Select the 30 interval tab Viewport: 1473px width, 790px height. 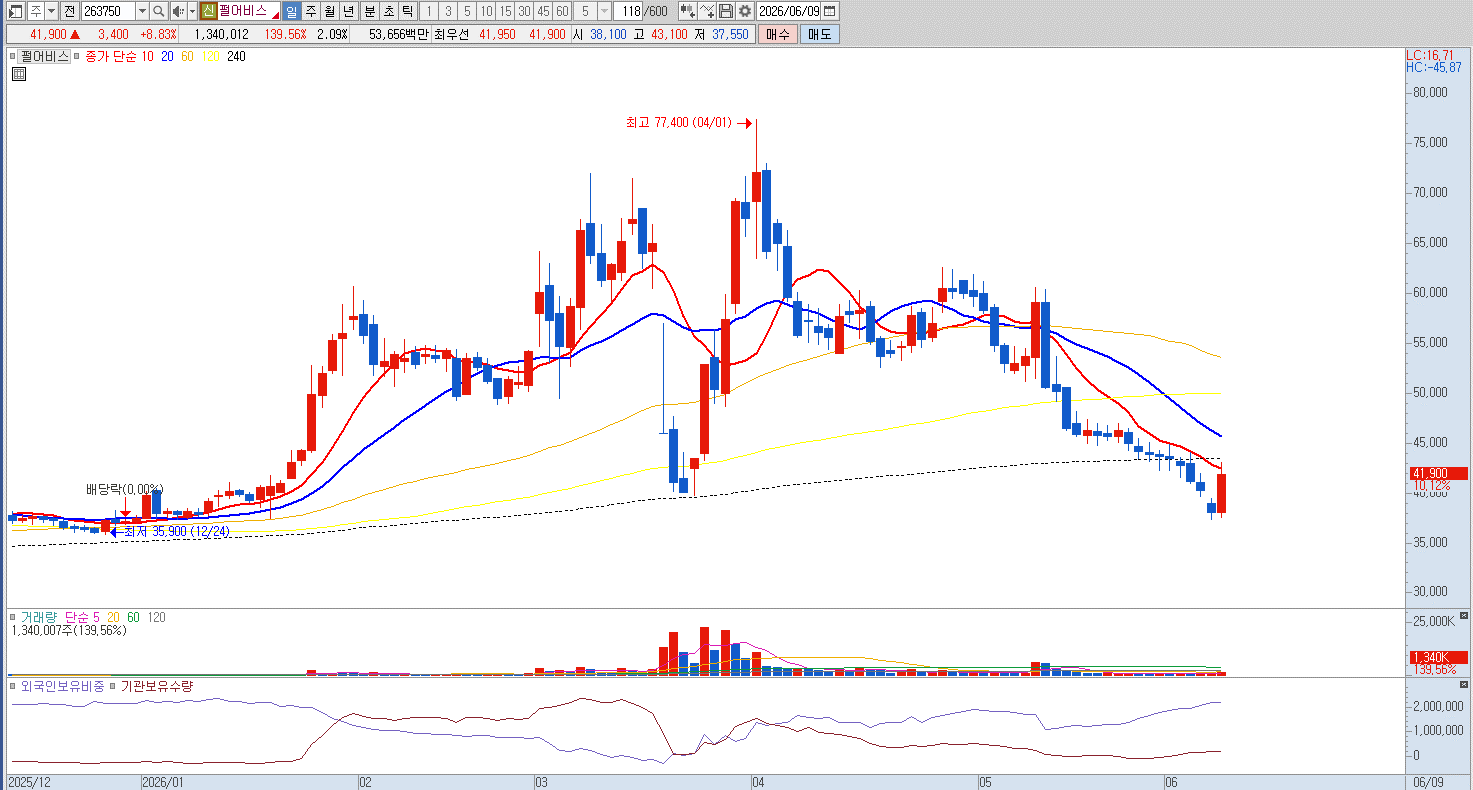524,11
